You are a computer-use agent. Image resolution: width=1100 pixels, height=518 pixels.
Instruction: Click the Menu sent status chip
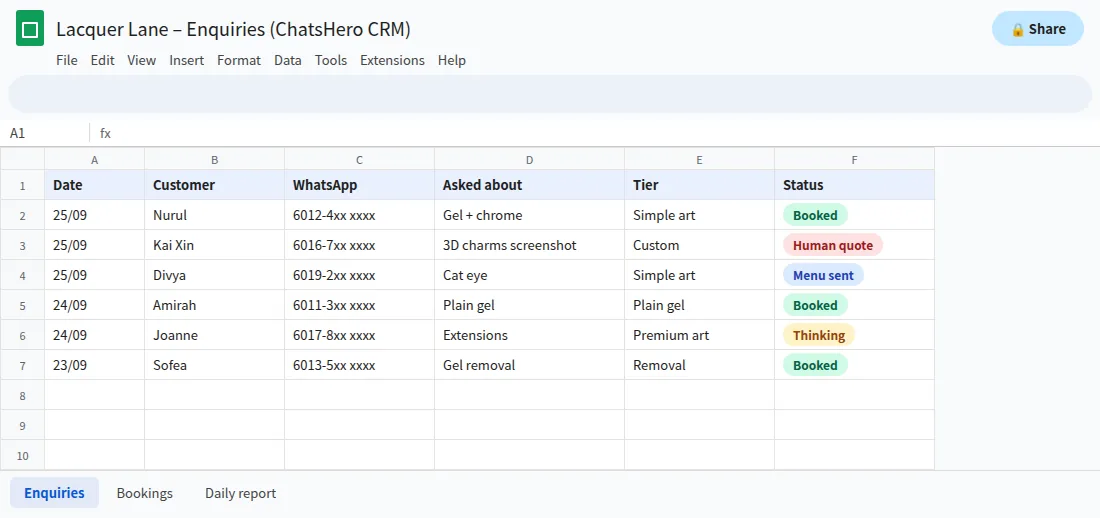coord(824,275)
